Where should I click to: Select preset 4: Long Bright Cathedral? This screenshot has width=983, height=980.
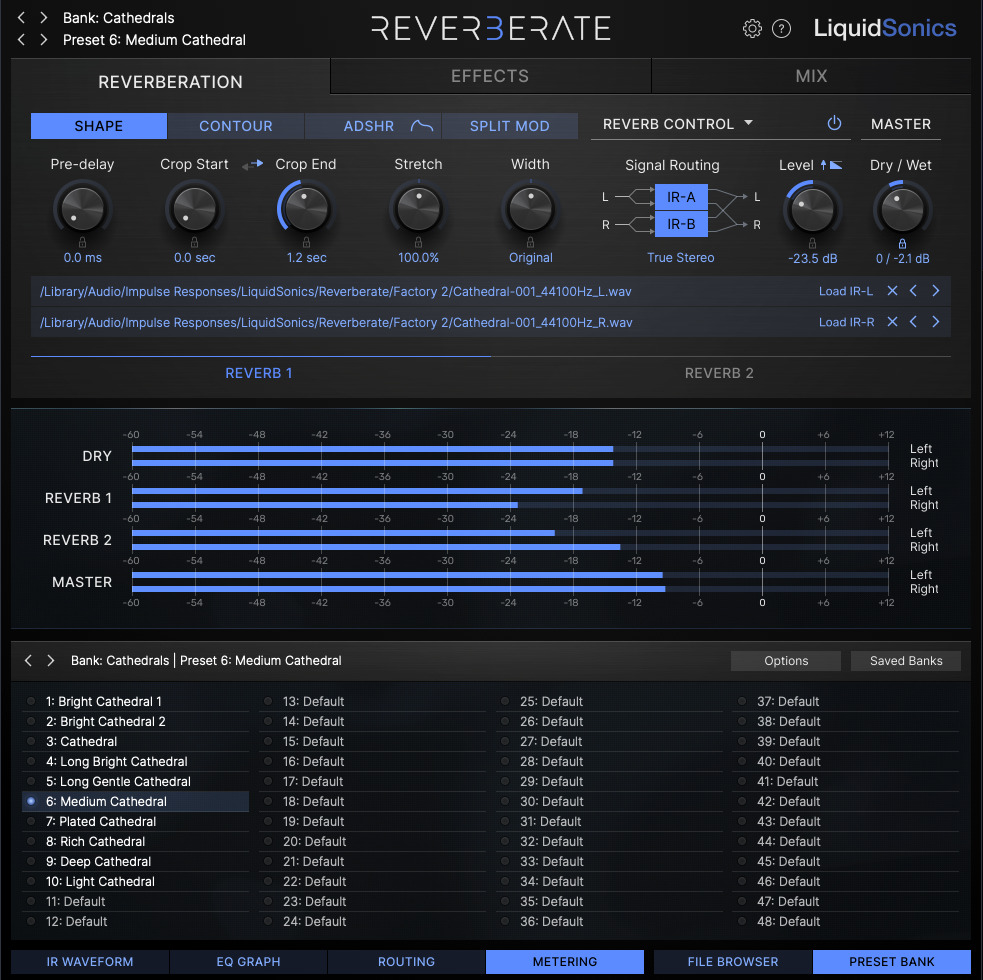tap(135, 761)
